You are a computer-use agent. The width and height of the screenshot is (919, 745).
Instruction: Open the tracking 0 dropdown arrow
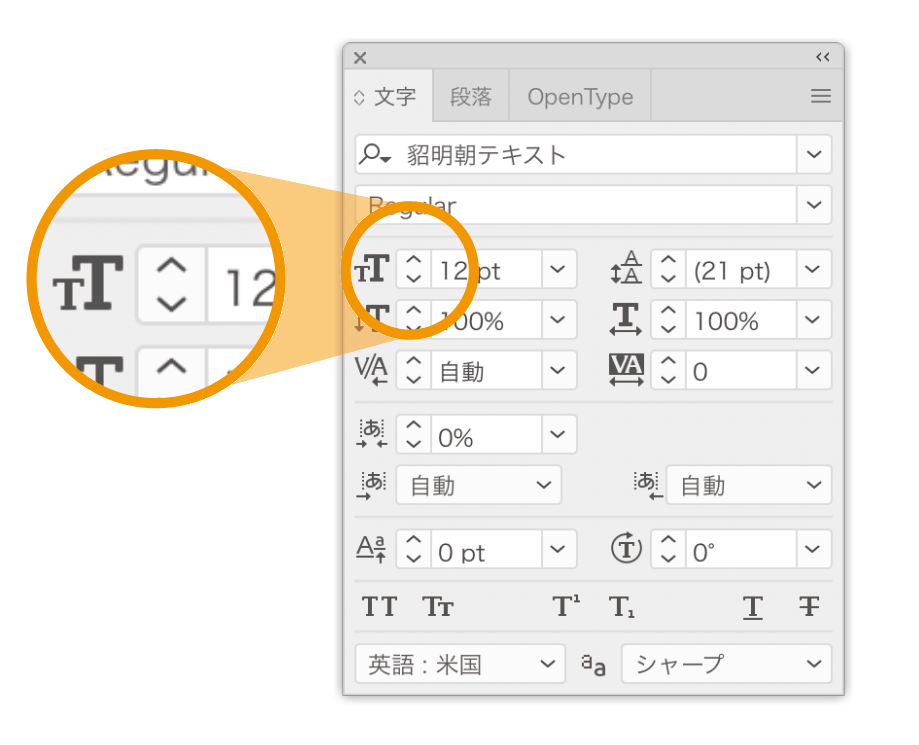coord(813,370)
